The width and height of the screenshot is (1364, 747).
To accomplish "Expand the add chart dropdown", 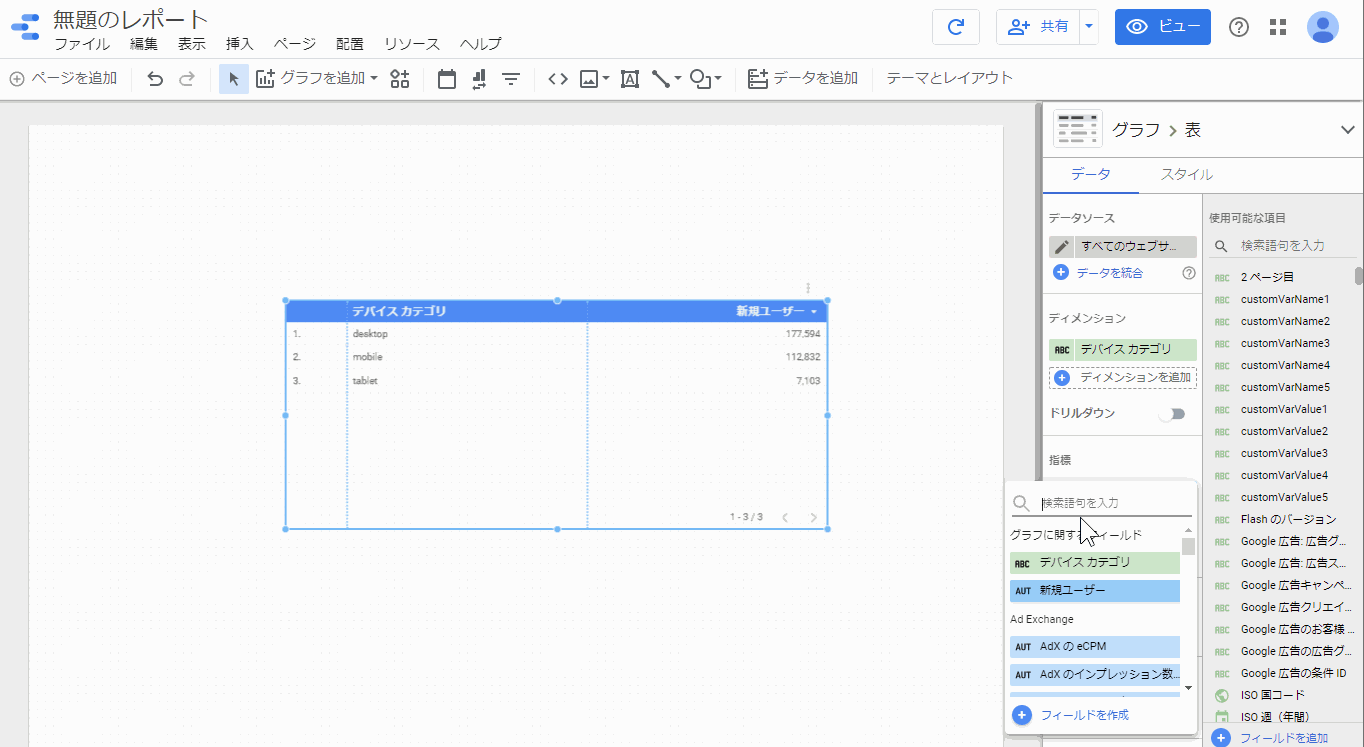I will pos(374,78).
